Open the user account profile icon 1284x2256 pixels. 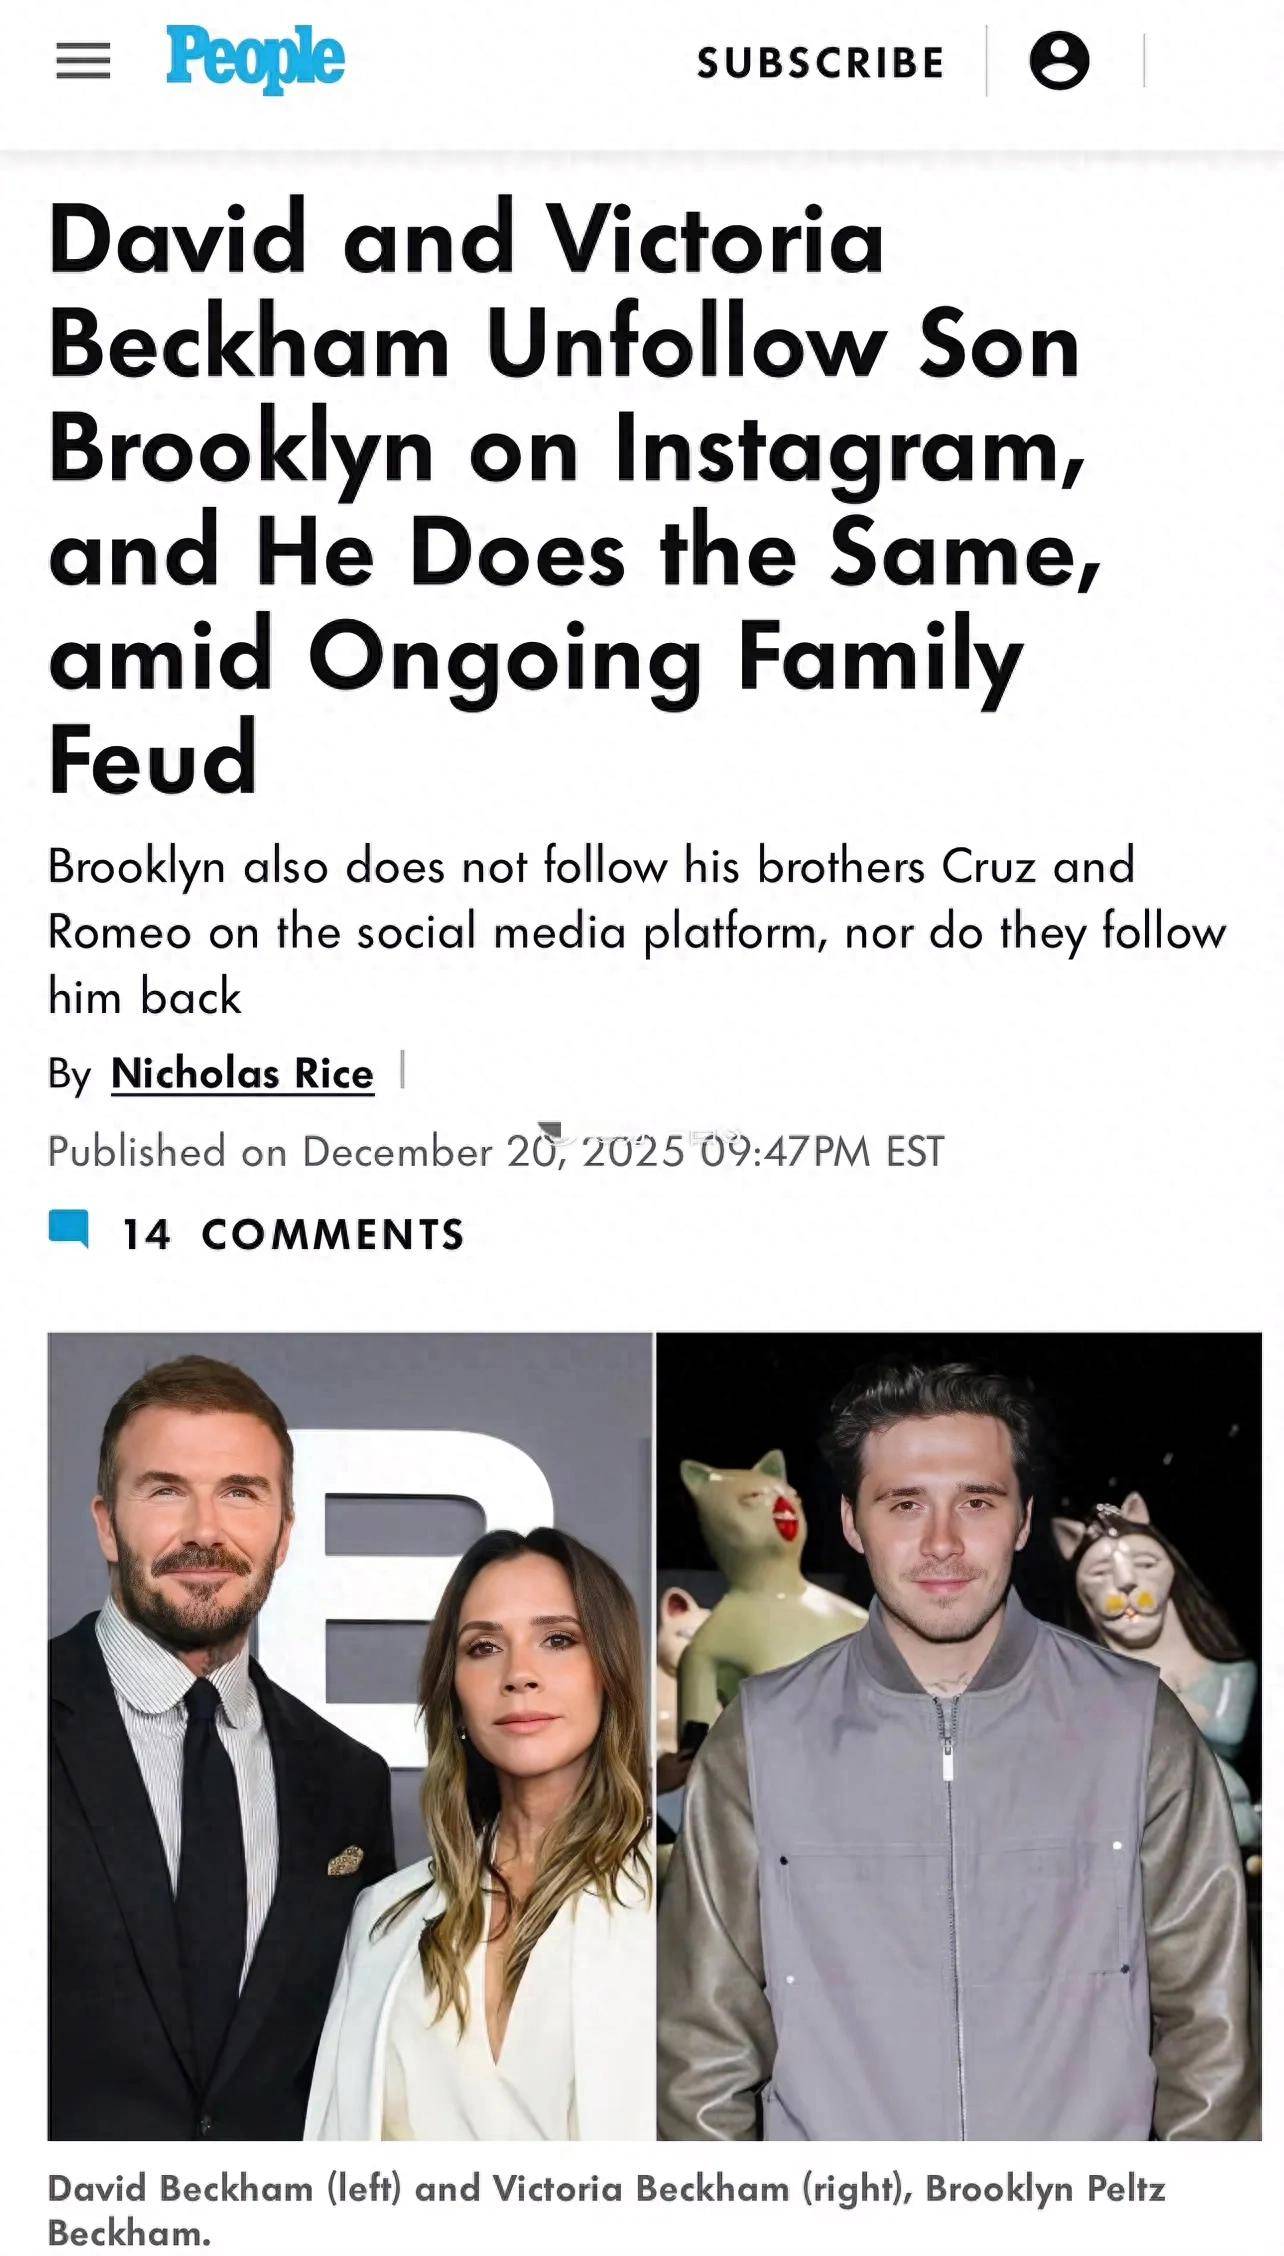click(1059, 61)
